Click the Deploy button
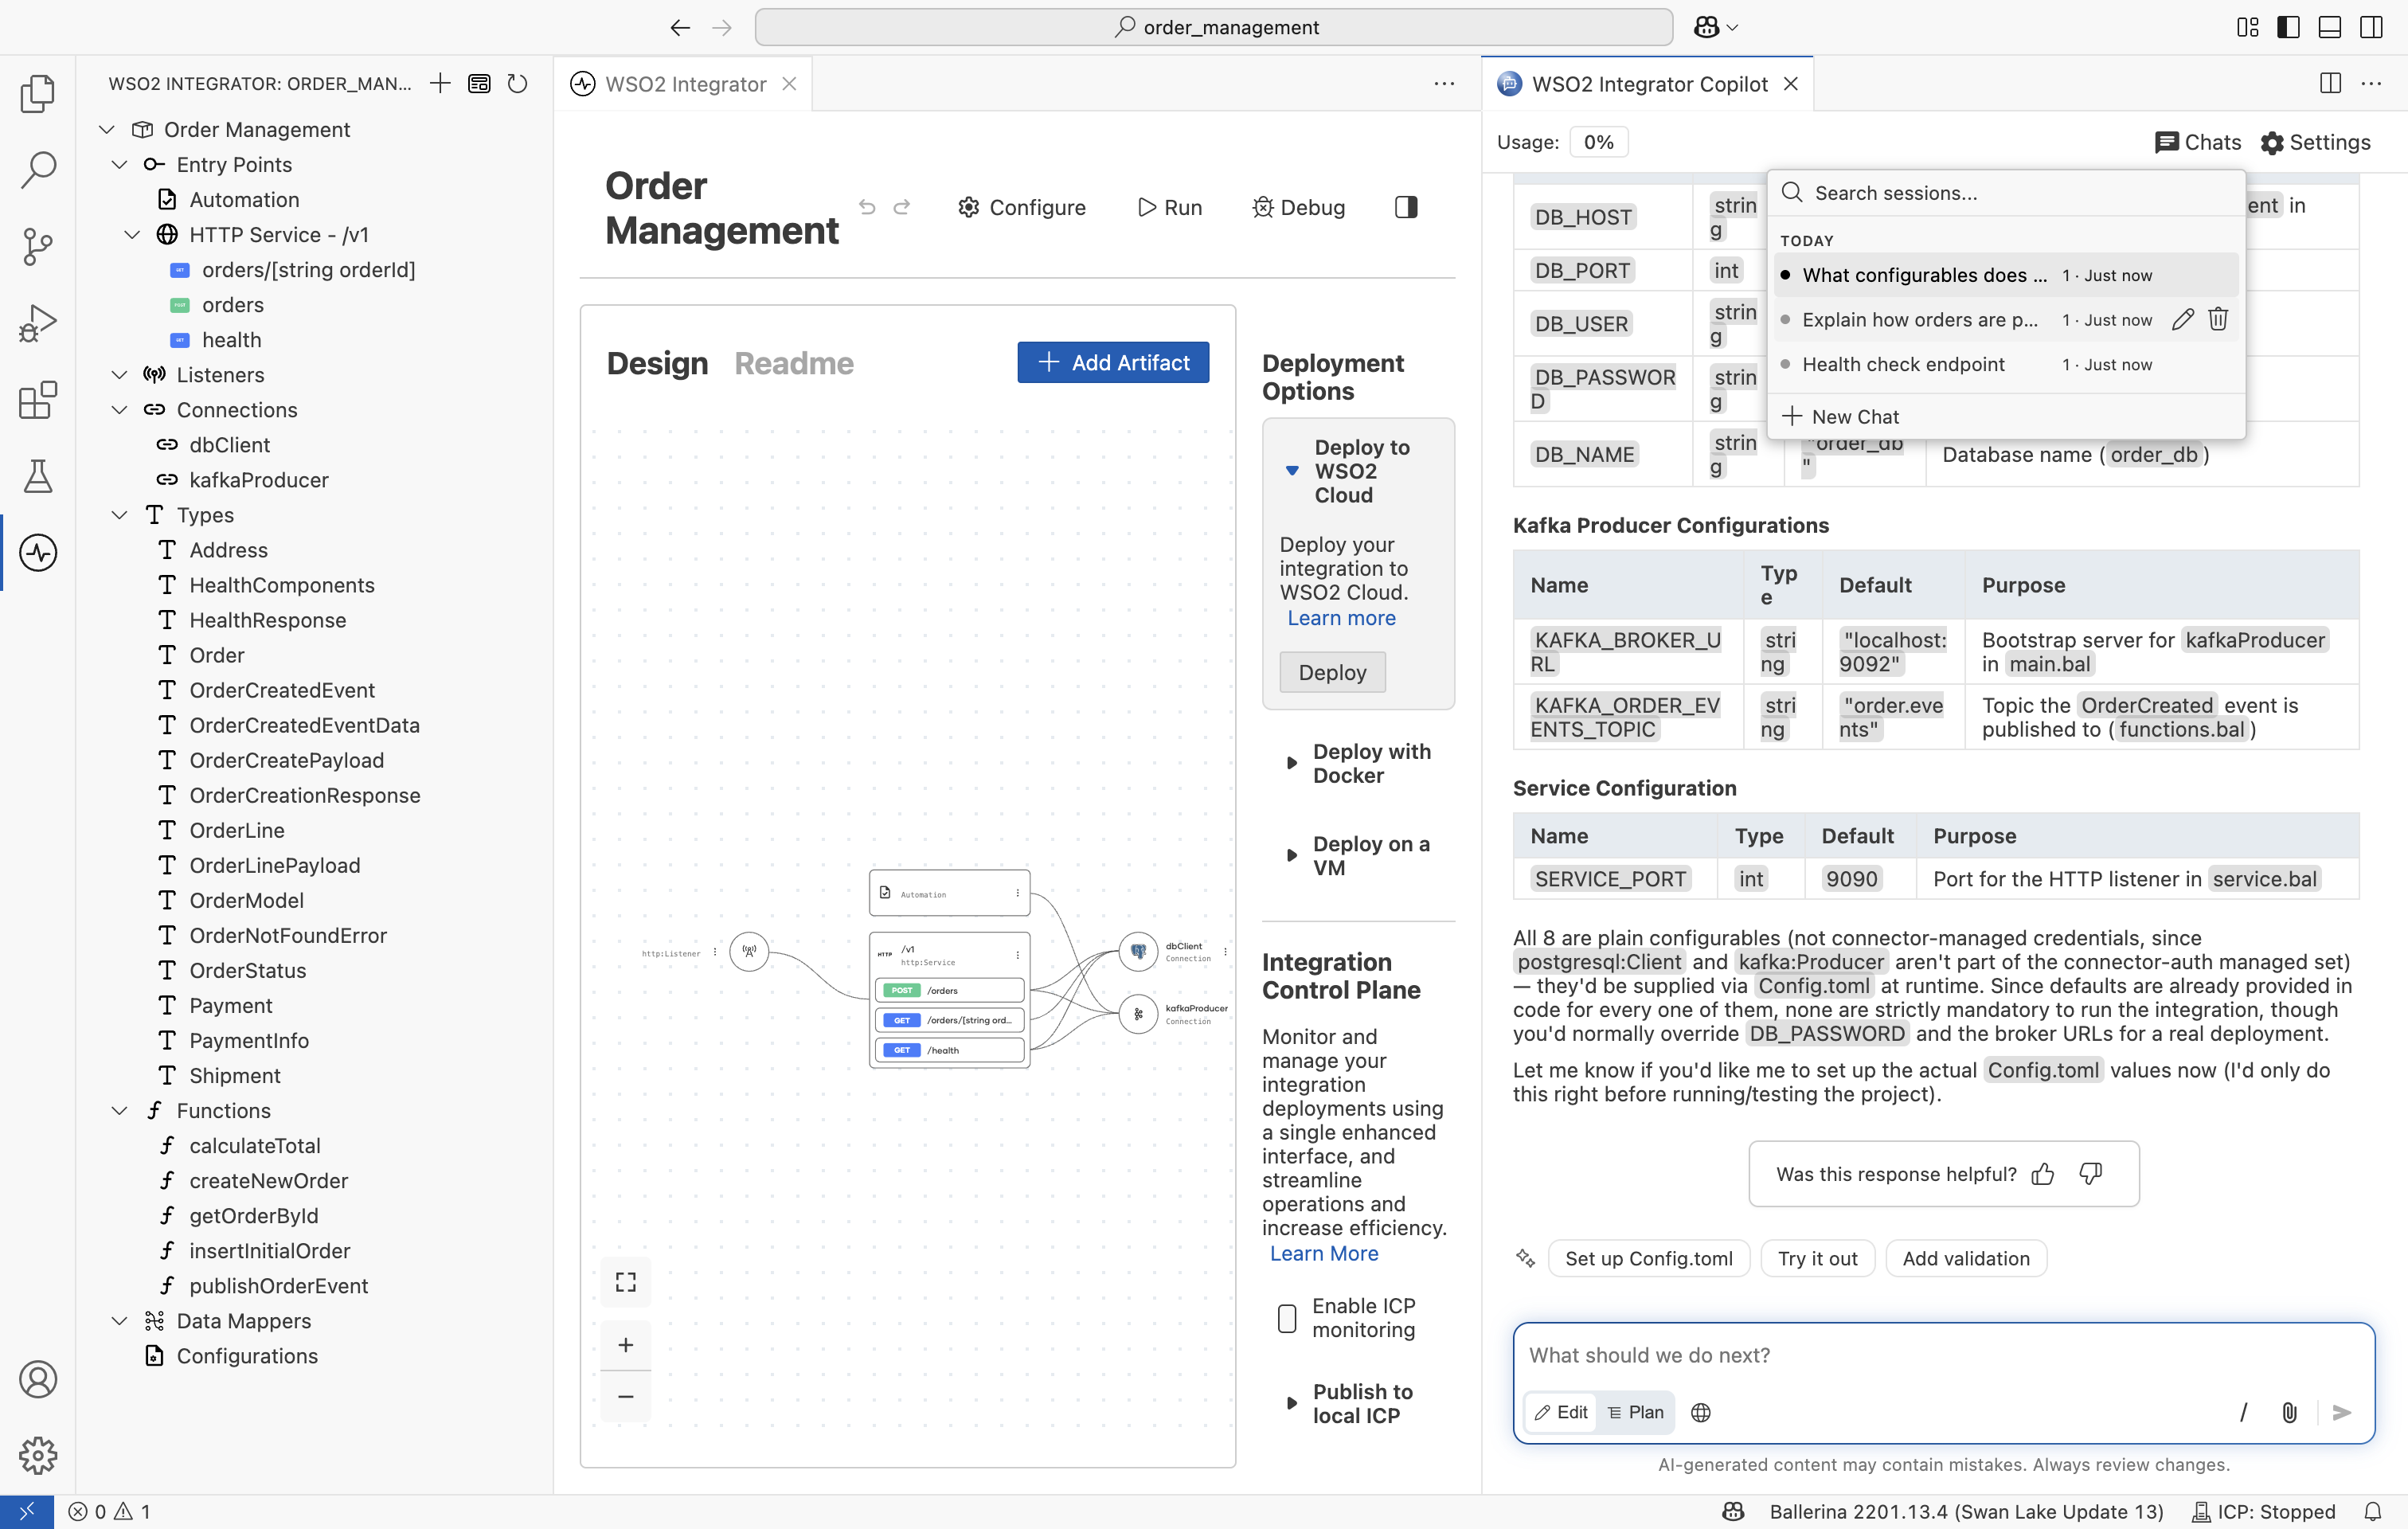The height and width of the screenshot is (1529, 2408). 1332,672
